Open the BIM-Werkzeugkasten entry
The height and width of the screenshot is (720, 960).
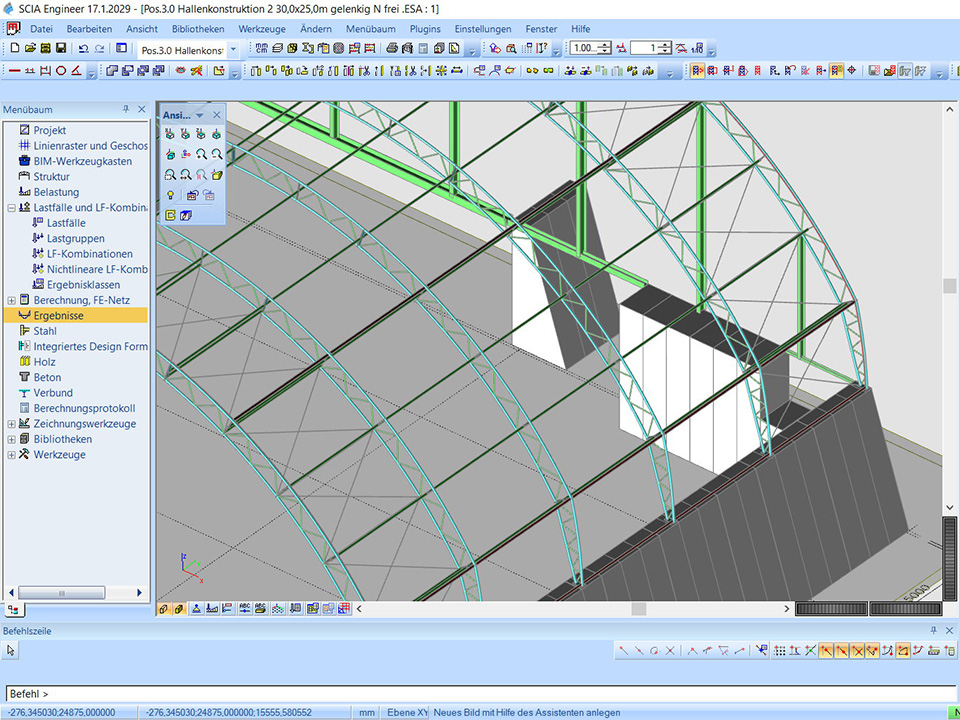click(x=82, y=161)
